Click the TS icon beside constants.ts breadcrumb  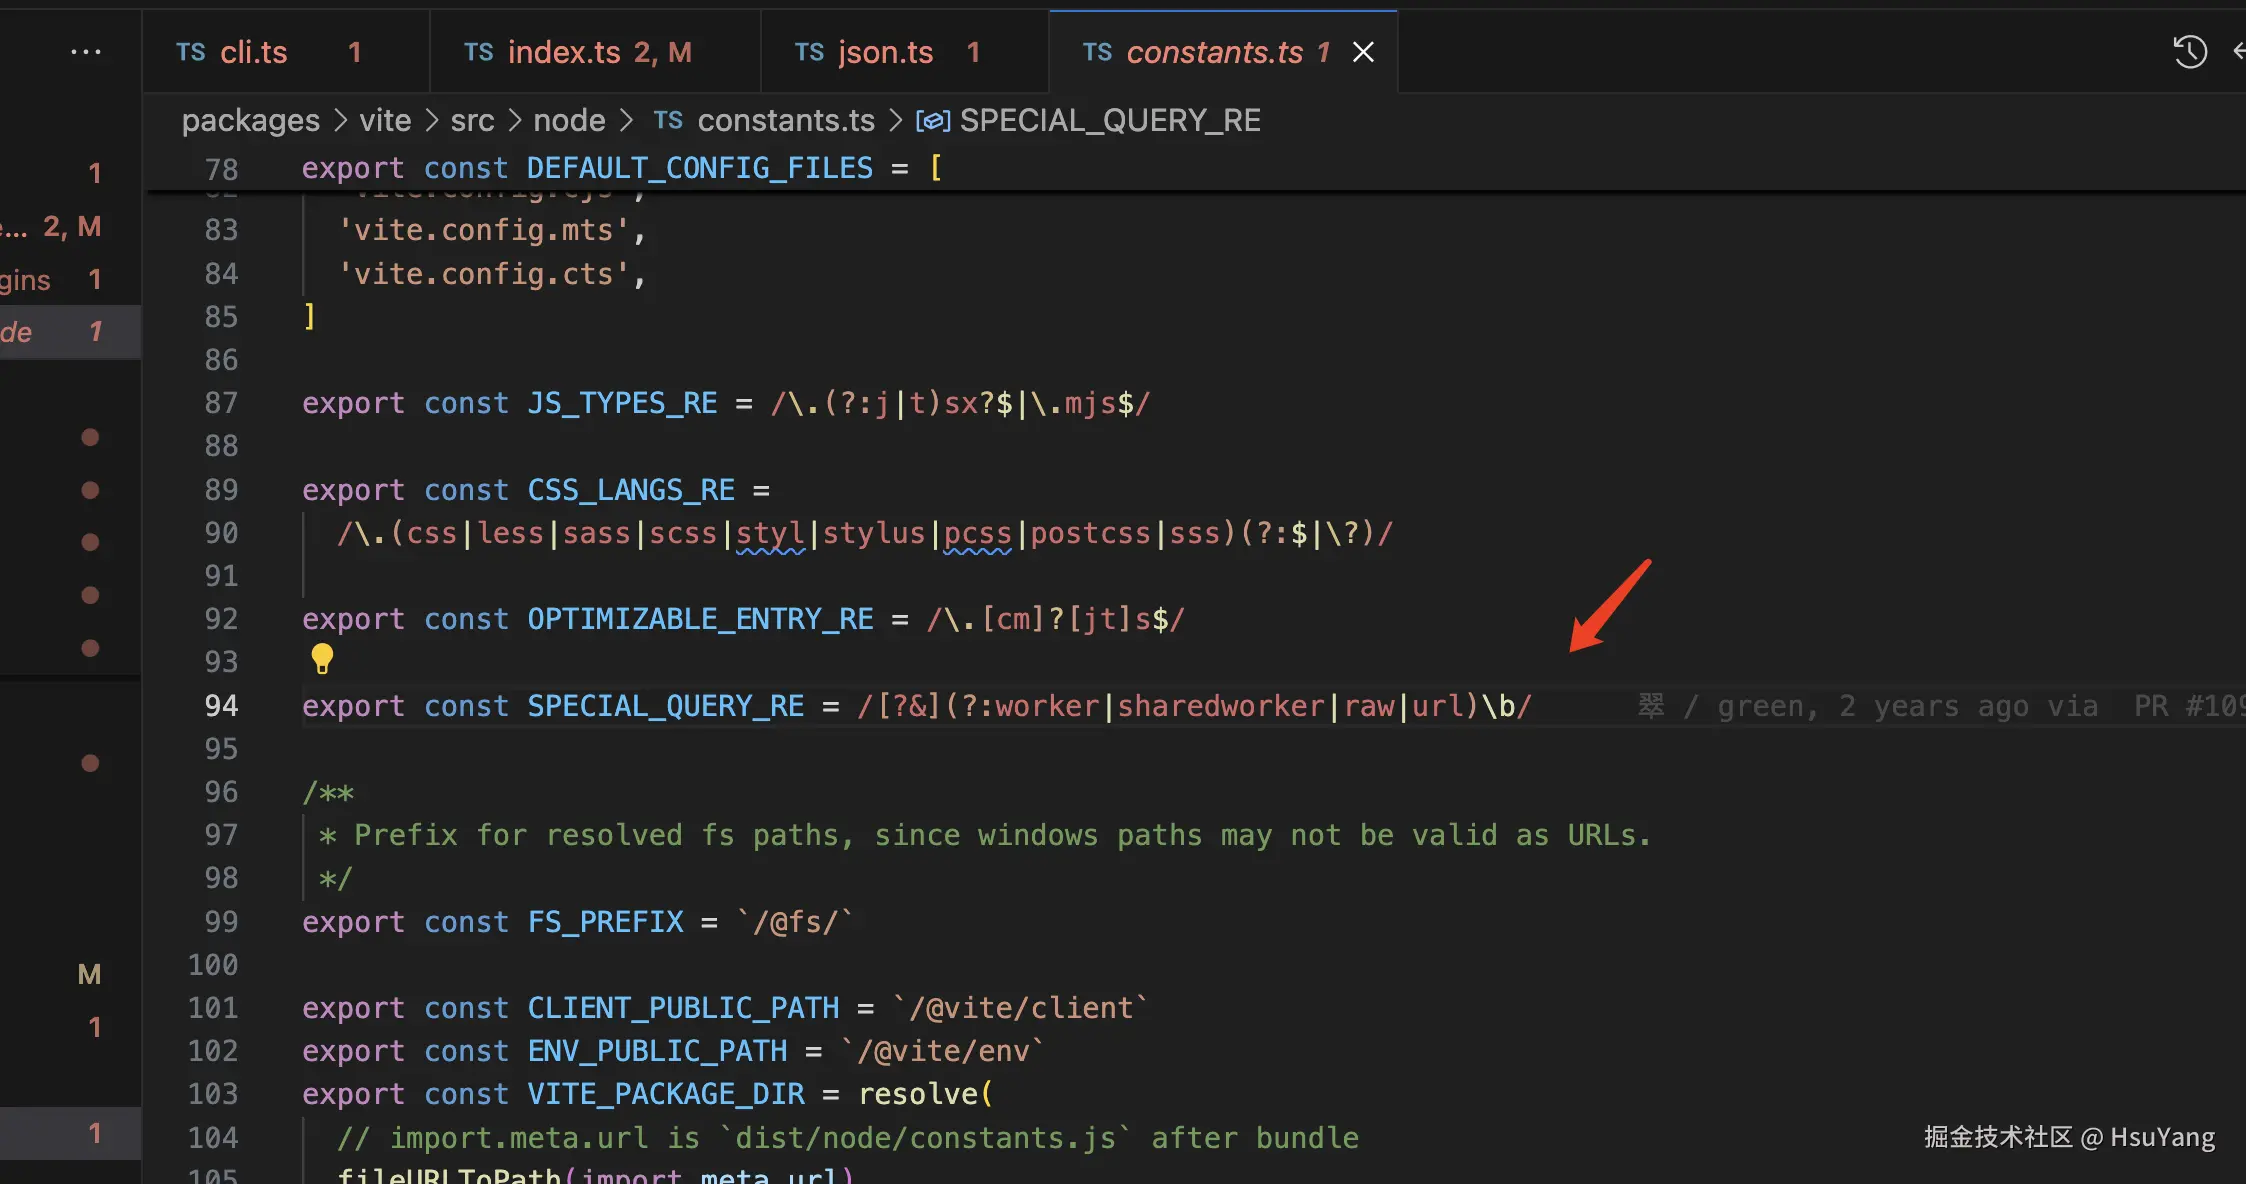668,121
